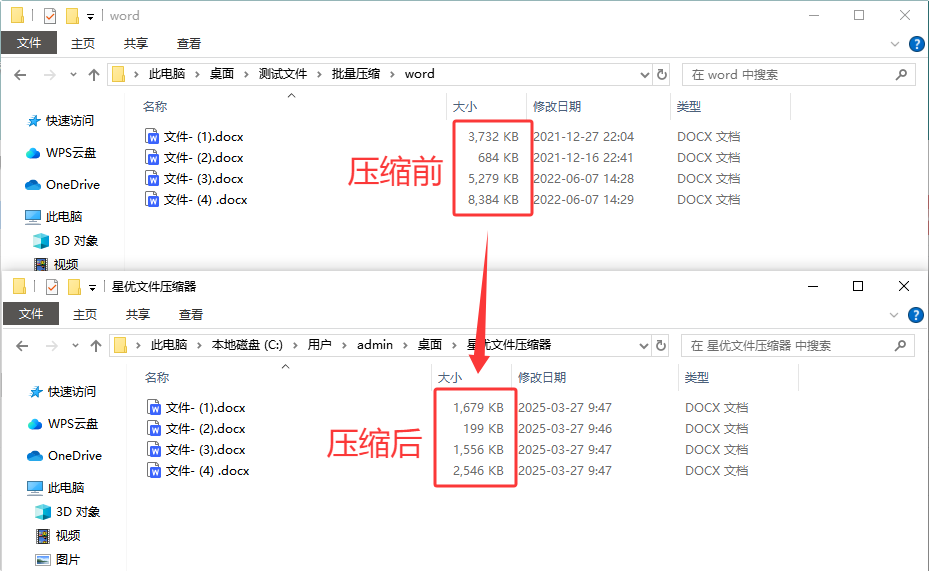Click properties checkmark icon in the 星优文件压缩器 title bar
Image resolution: width=929 pixels, height=571 pixels.
[52, 287]
